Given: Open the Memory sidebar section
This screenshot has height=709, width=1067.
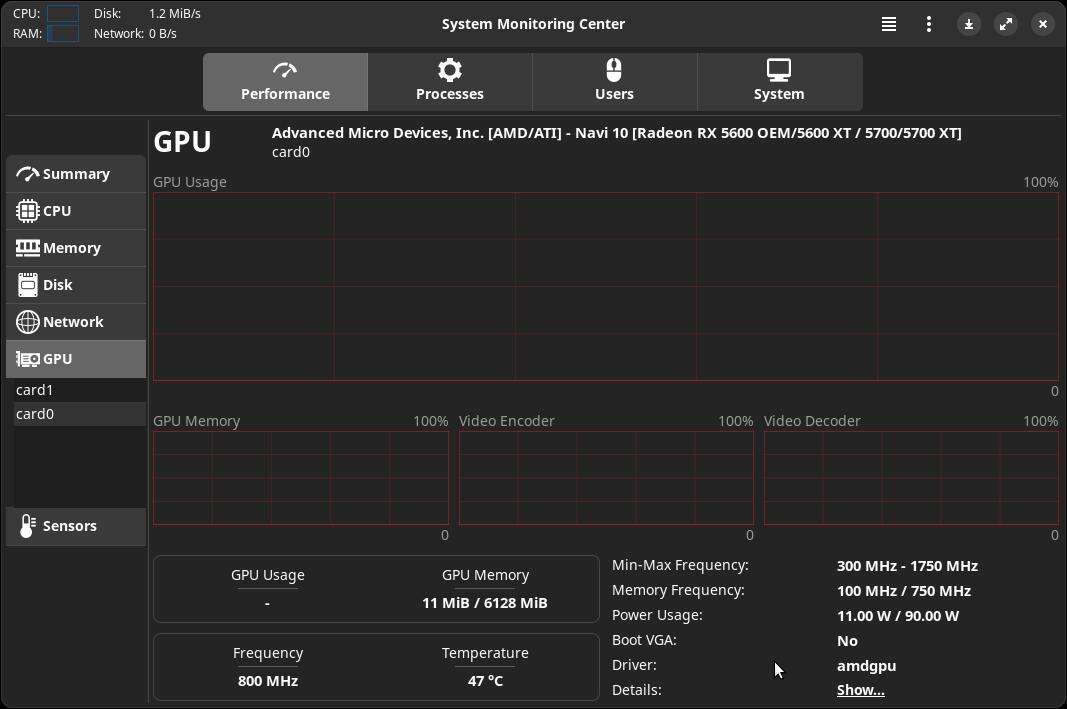Looking at the screenshot, I should (76, 248).
